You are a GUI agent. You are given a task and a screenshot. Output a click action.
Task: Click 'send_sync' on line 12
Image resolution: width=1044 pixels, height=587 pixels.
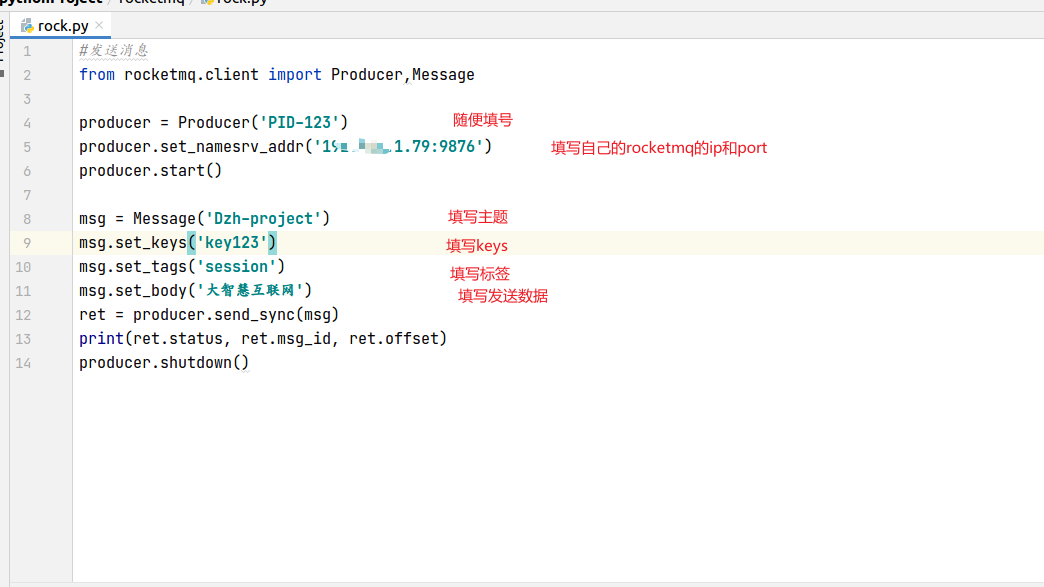(254, 314)
